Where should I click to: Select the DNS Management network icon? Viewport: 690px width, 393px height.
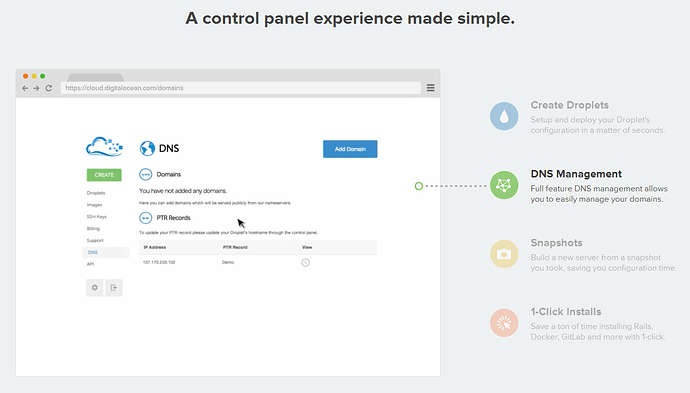(504, 185)
